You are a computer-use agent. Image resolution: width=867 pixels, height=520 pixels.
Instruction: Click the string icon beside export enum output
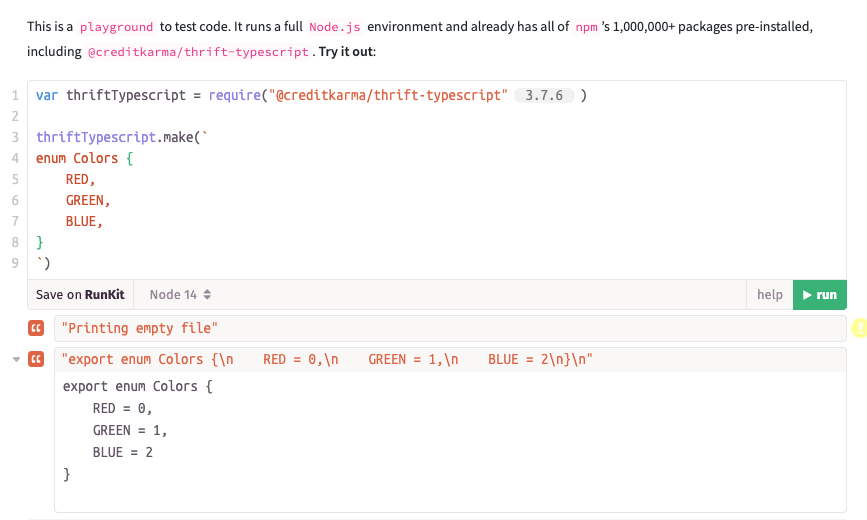click(36, 360)
